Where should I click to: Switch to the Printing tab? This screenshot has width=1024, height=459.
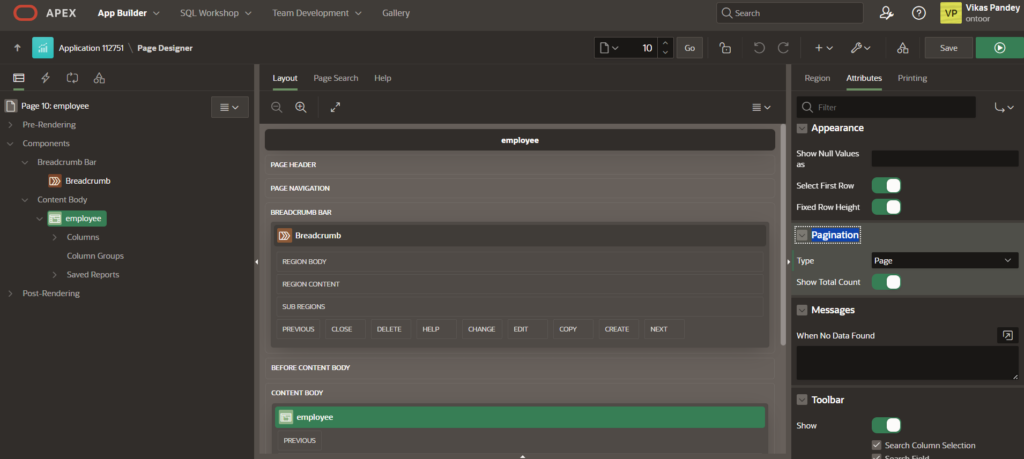[x=911, y=78]
